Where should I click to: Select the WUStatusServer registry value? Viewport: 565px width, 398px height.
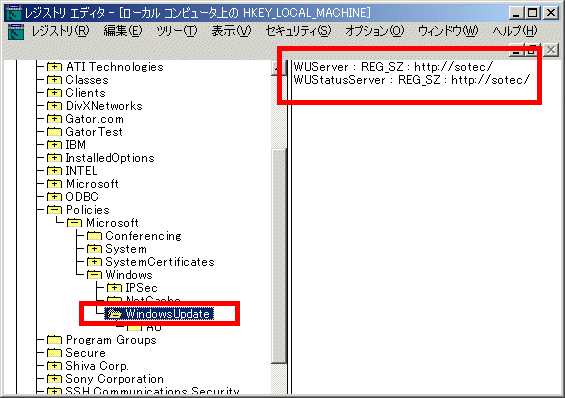[x=412, y=80]
